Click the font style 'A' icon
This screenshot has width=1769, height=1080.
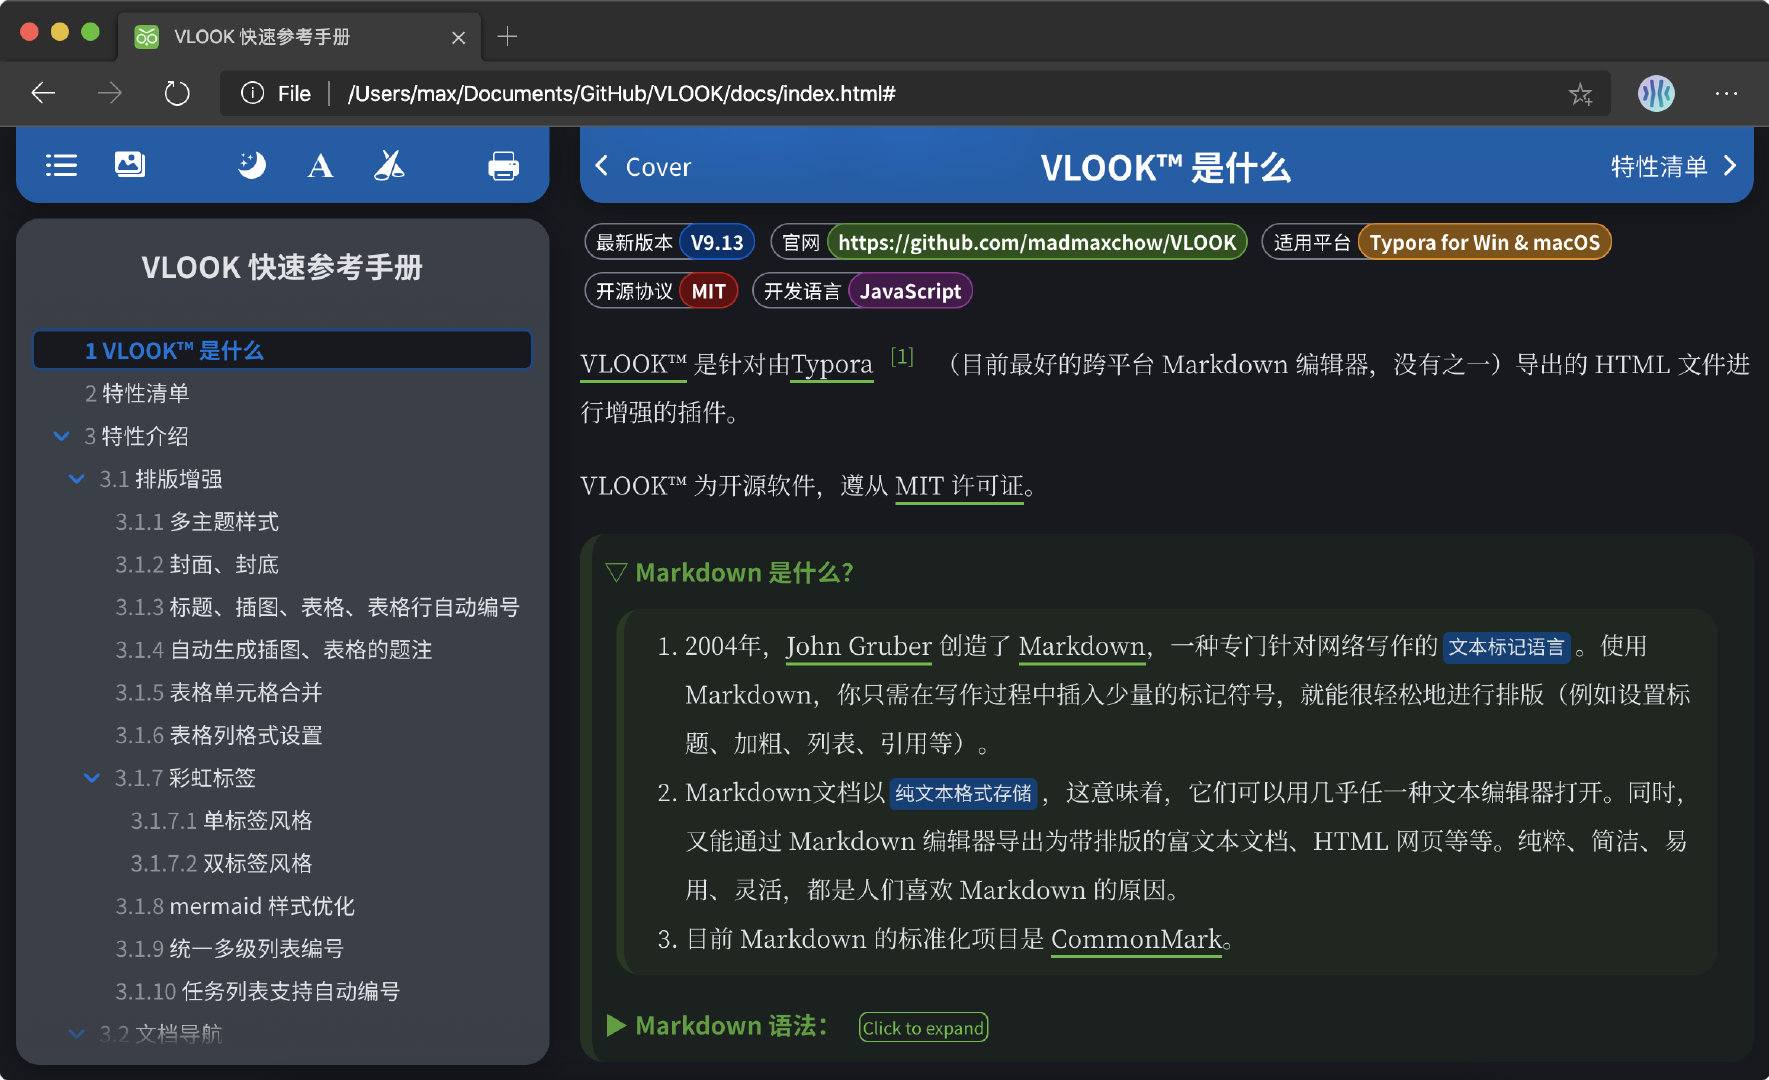click(320, 165)
